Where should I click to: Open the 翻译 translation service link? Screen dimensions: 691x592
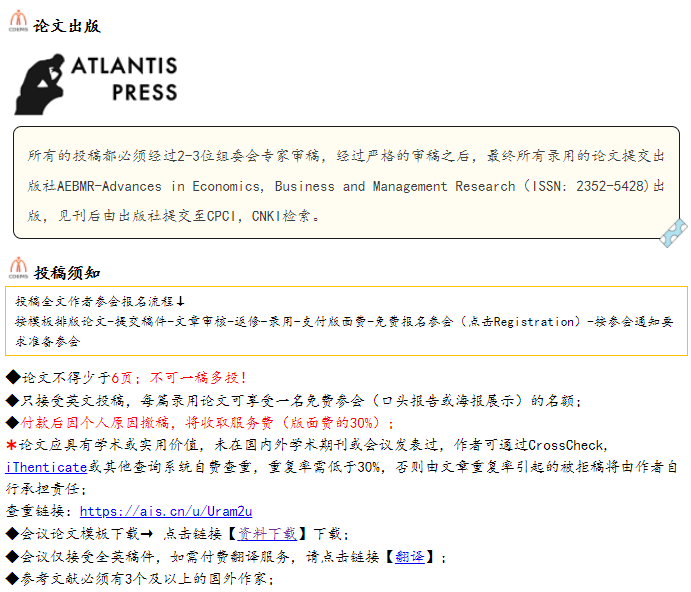click(x=410, y=557)
